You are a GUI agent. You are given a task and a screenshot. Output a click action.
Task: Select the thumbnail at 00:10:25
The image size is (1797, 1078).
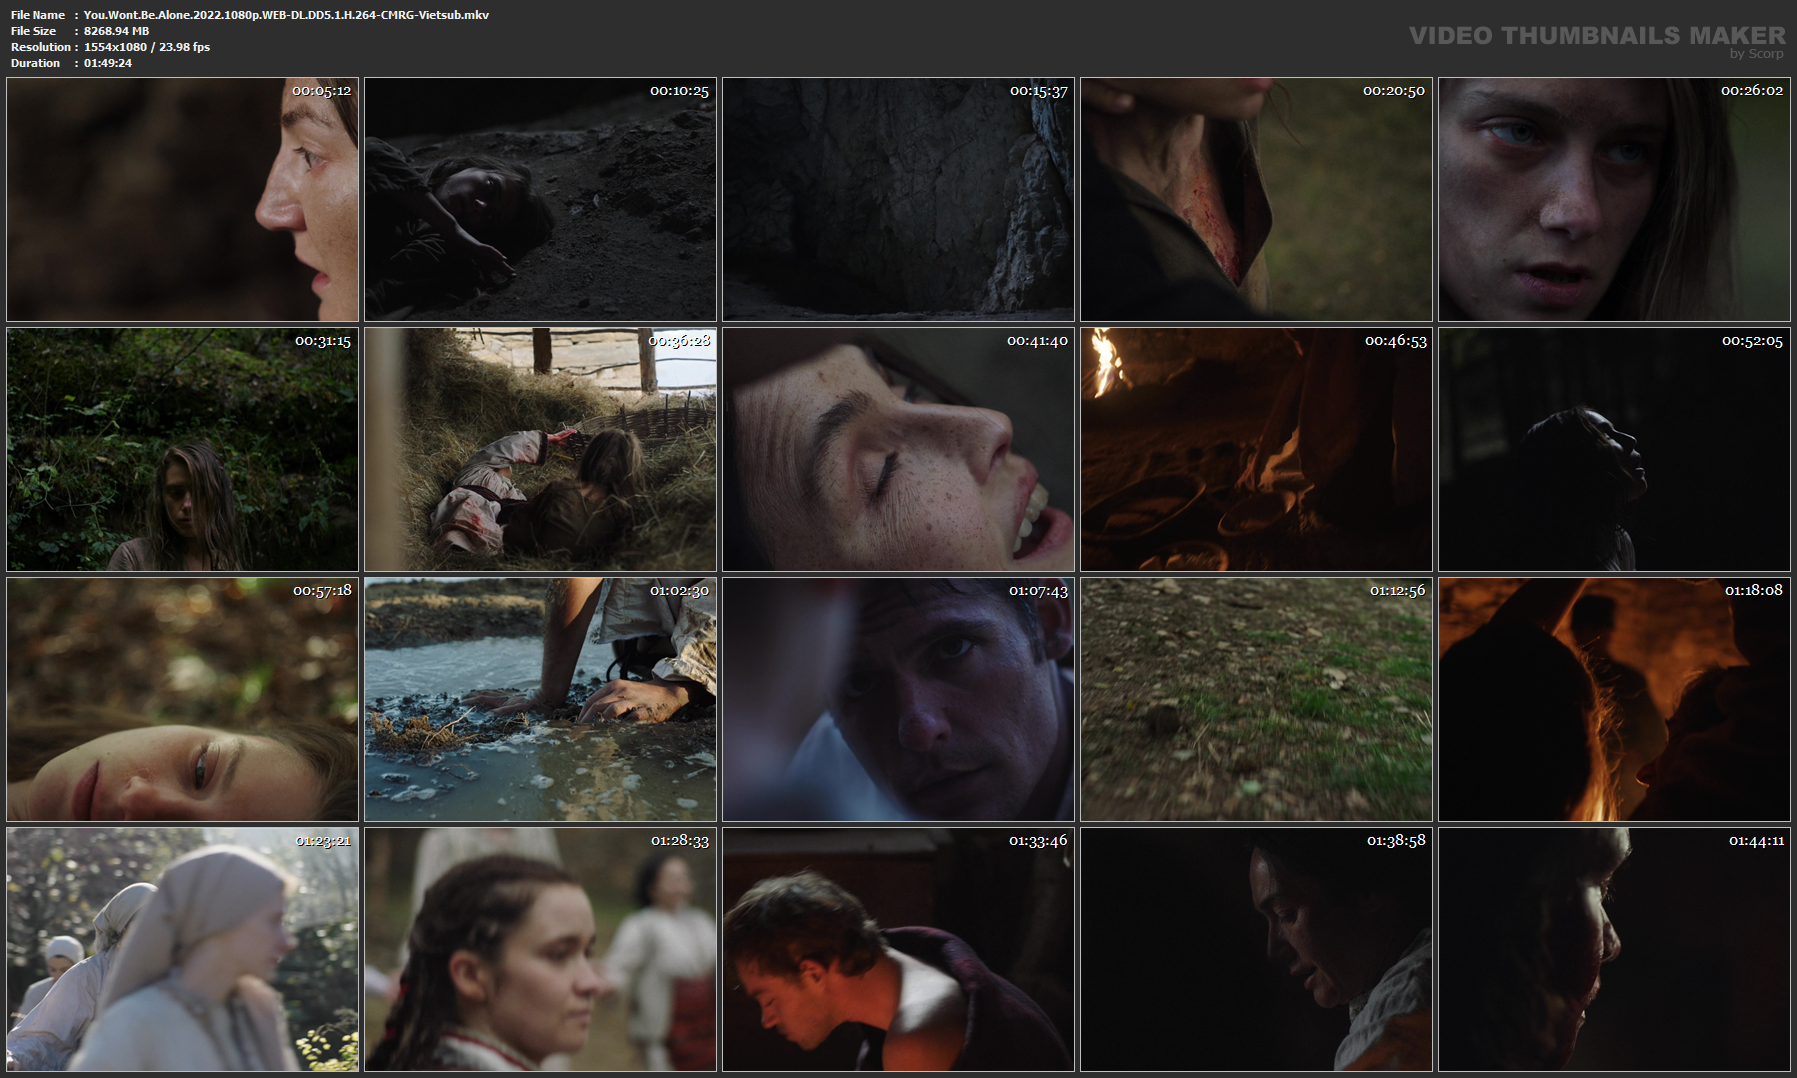tap(540, 199)
